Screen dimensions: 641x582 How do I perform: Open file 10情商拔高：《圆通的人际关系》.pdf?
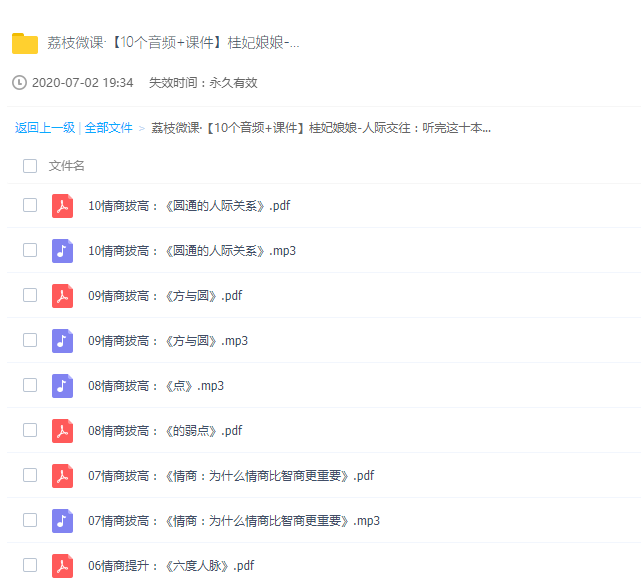tap(189, 206)
